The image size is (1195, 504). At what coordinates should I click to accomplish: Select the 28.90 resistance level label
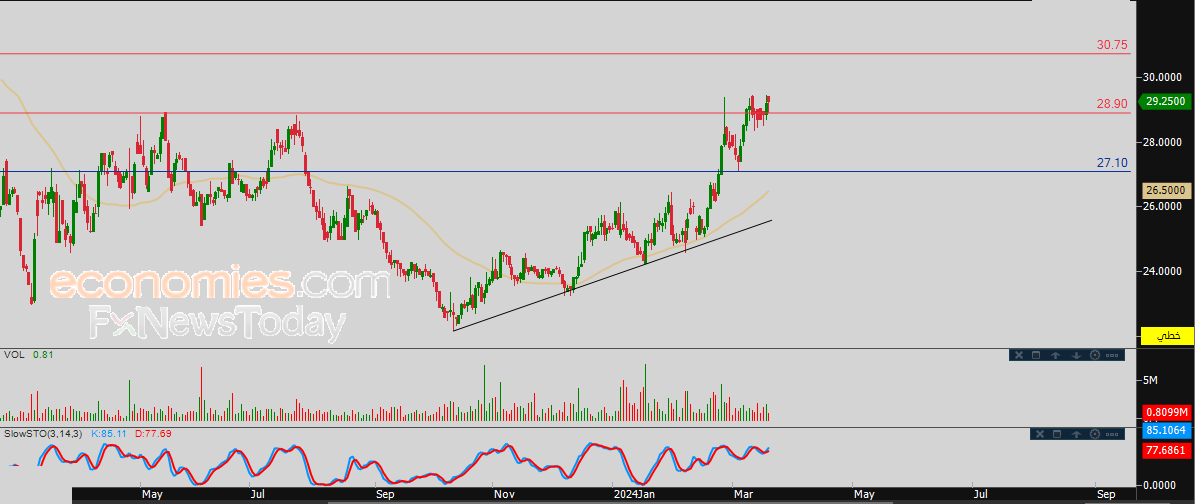pos(1112,104)
